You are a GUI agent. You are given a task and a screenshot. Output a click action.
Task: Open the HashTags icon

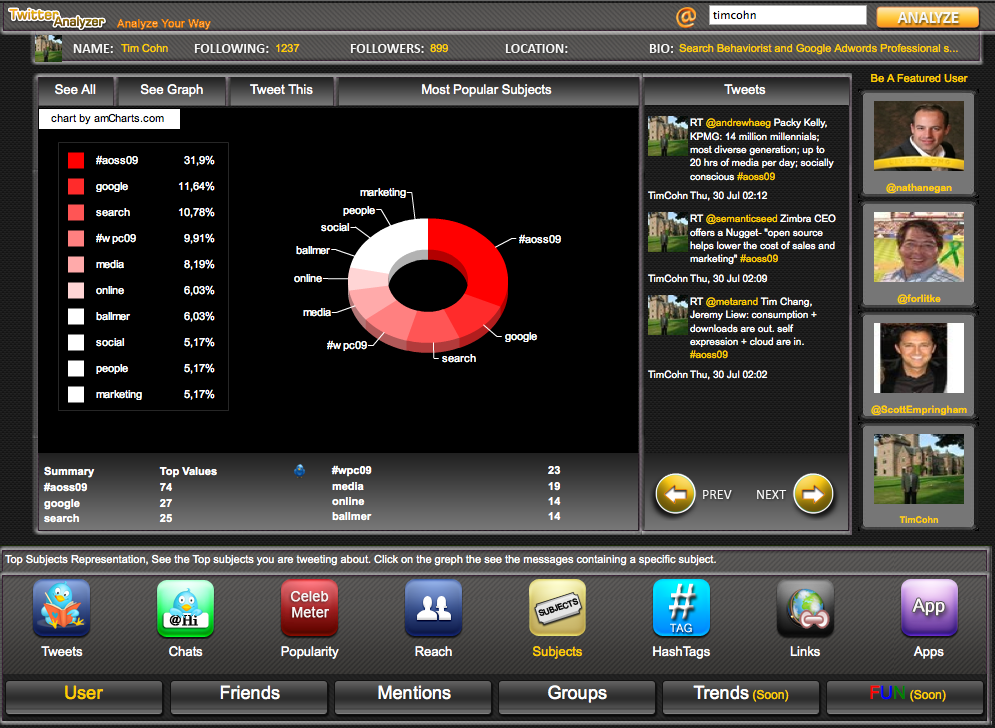coord(681,609)
